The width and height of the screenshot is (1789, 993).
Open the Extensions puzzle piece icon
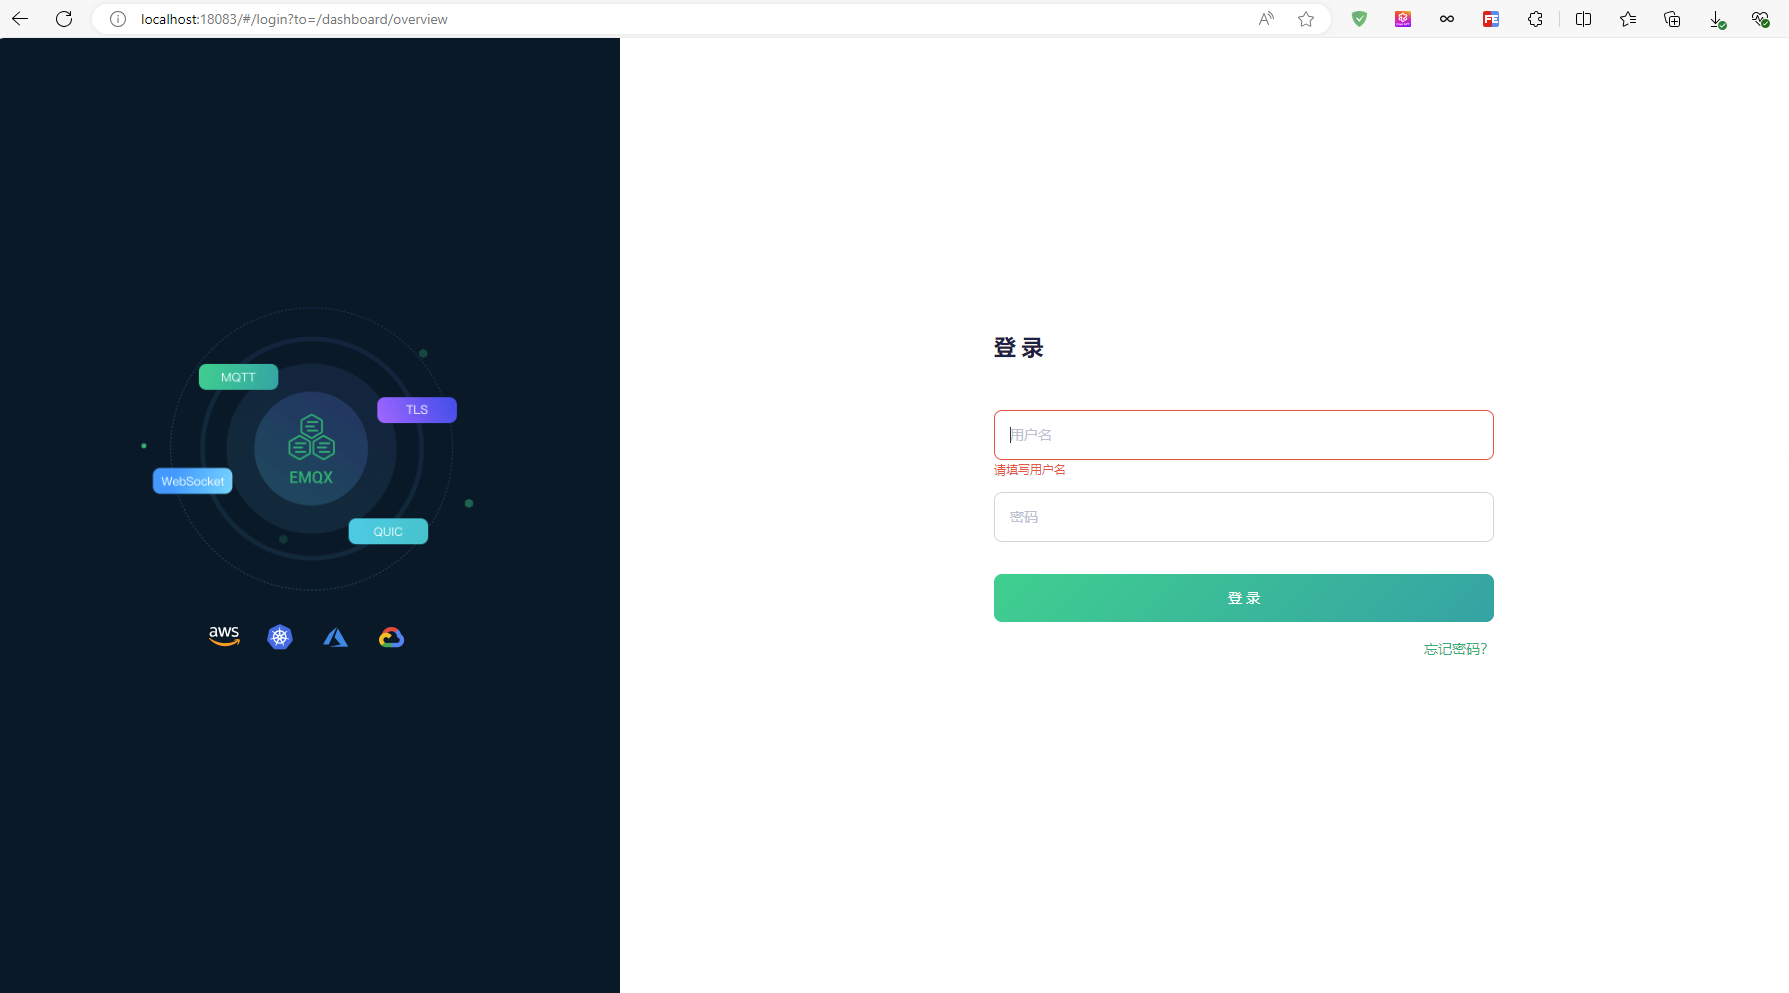[1535, 19]
